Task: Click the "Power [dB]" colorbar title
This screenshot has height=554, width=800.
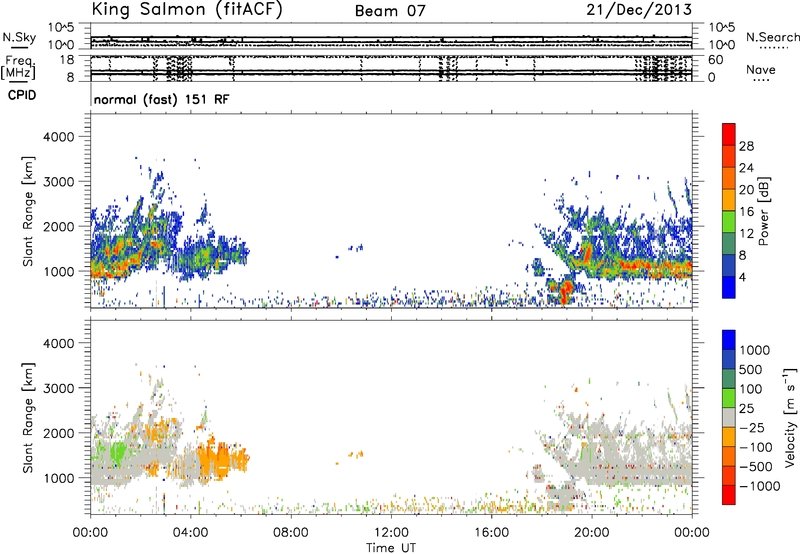Action: click(763, 211)
